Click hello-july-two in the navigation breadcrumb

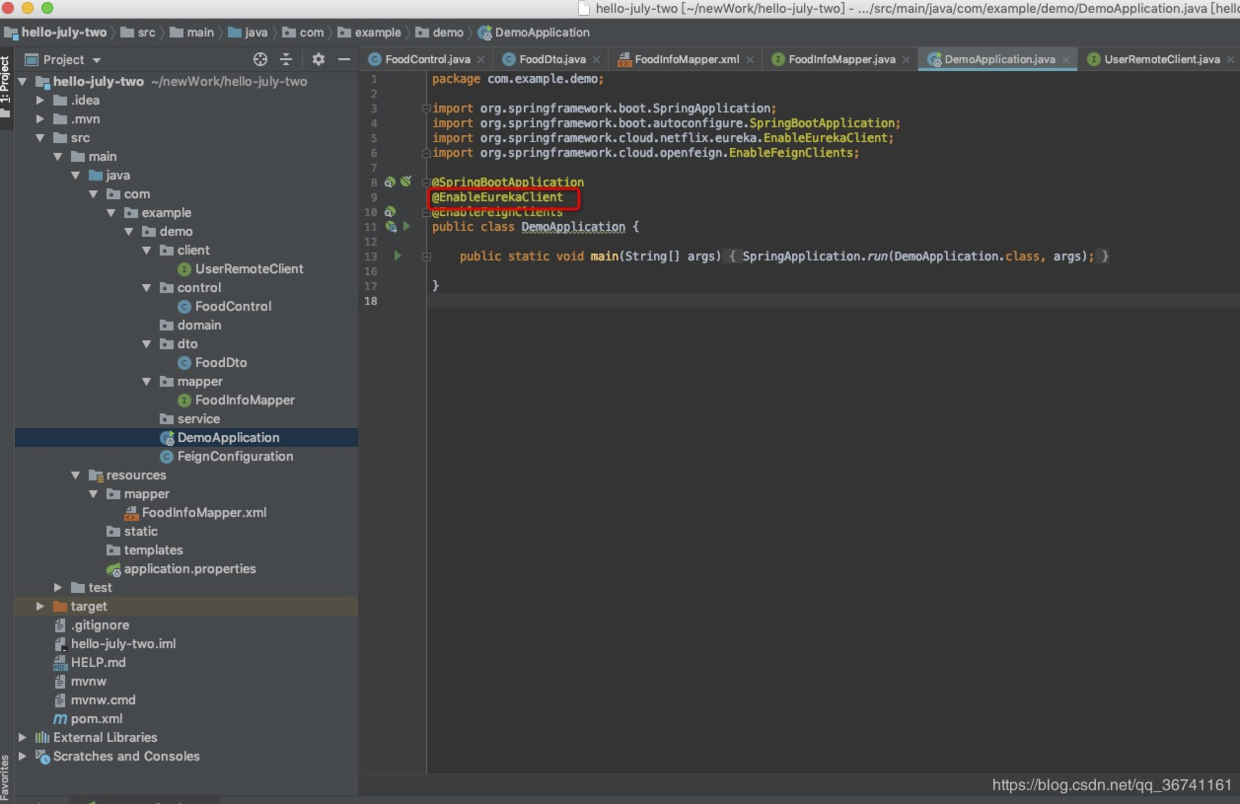64,32
